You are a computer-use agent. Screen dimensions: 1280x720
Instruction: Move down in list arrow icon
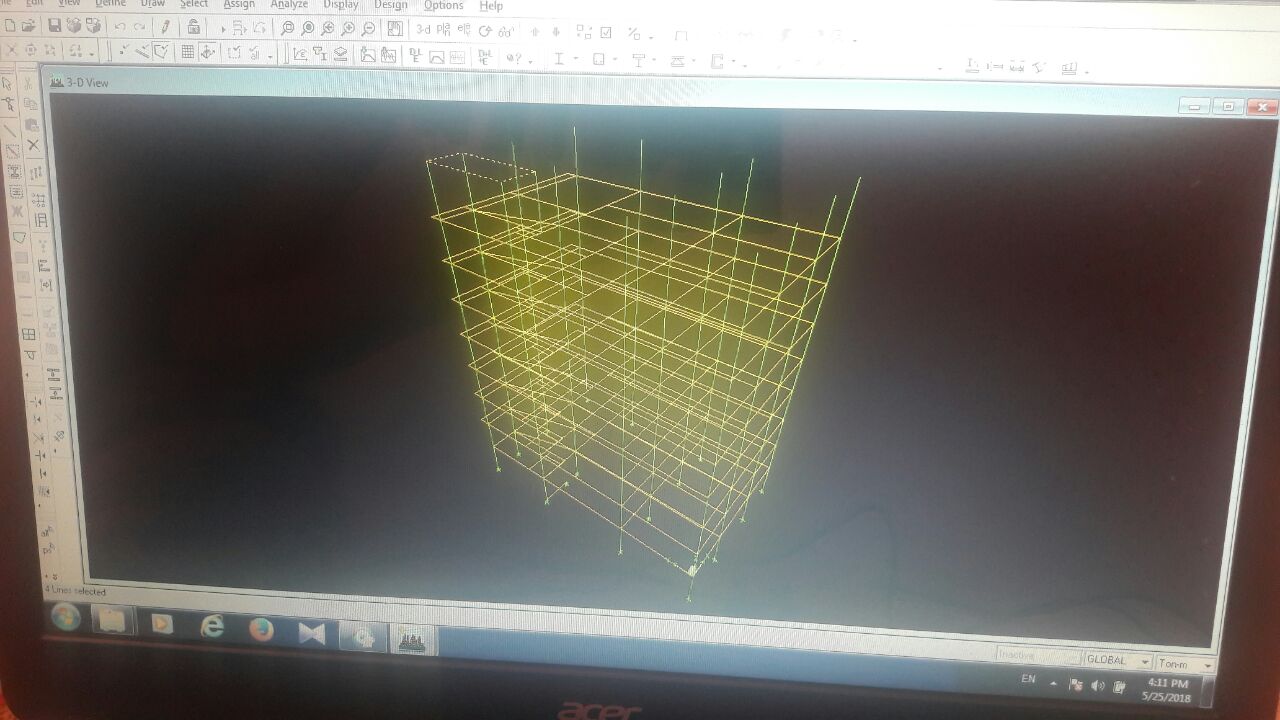click(556, 32)
